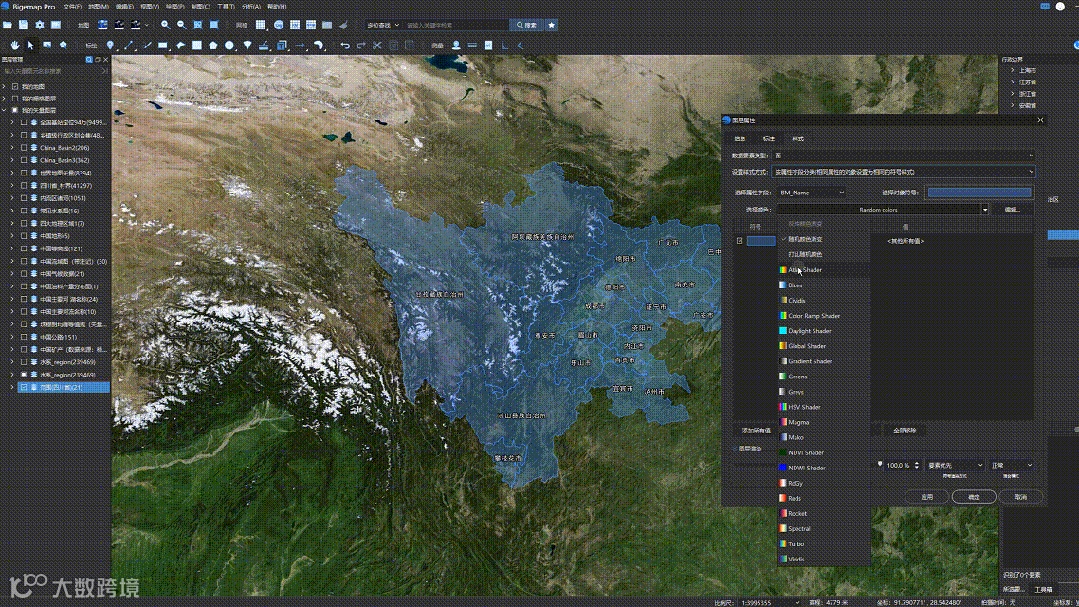Click the 搜索 search button
The image size is (1079, 607).
(526, 25)
